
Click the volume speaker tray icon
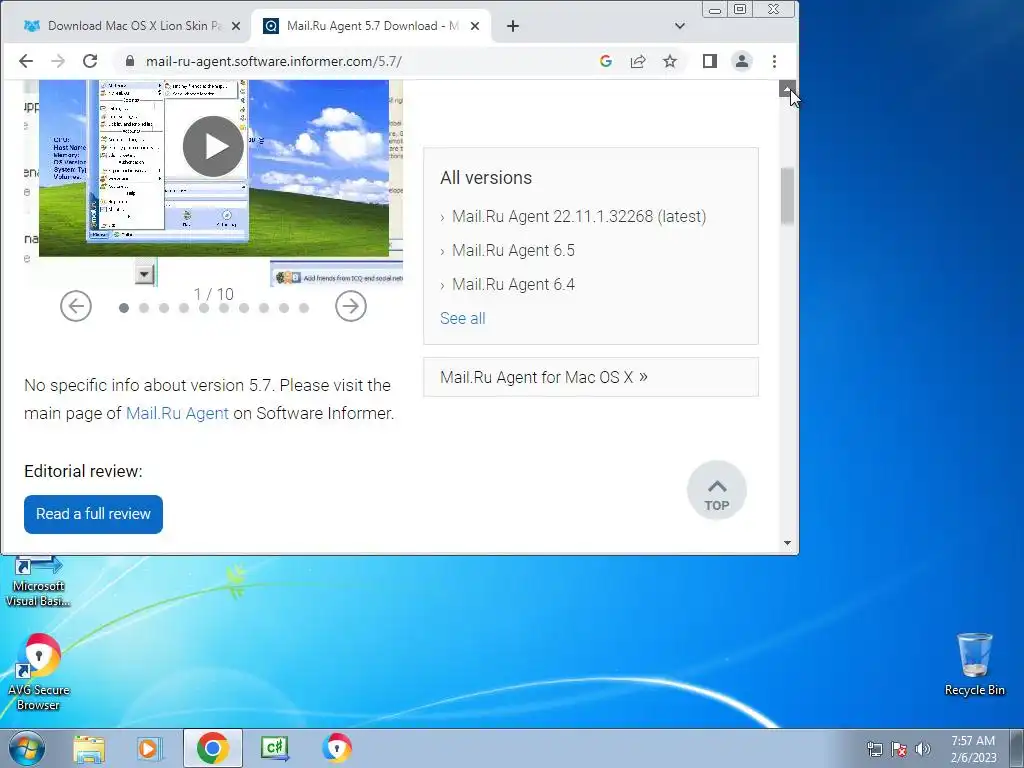[x=922, y=749]
